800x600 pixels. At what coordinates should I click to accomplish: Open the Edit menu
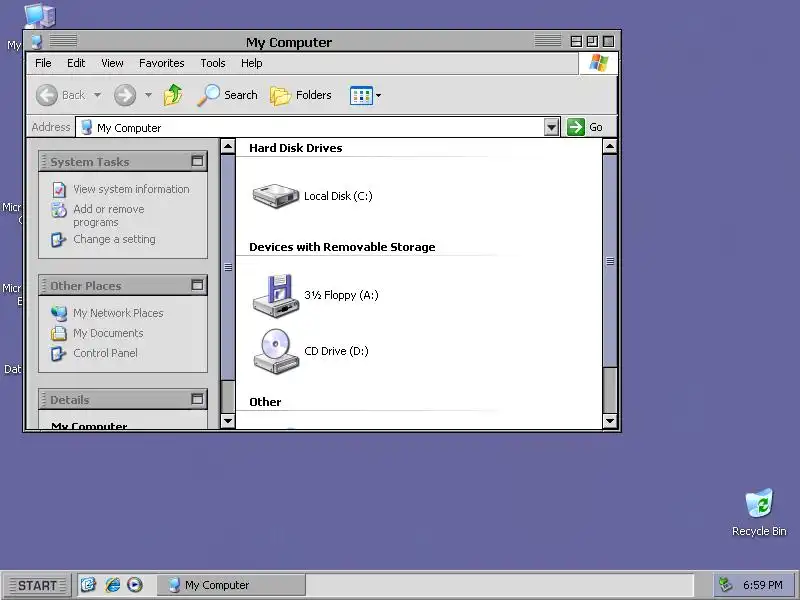coord(76,63)
